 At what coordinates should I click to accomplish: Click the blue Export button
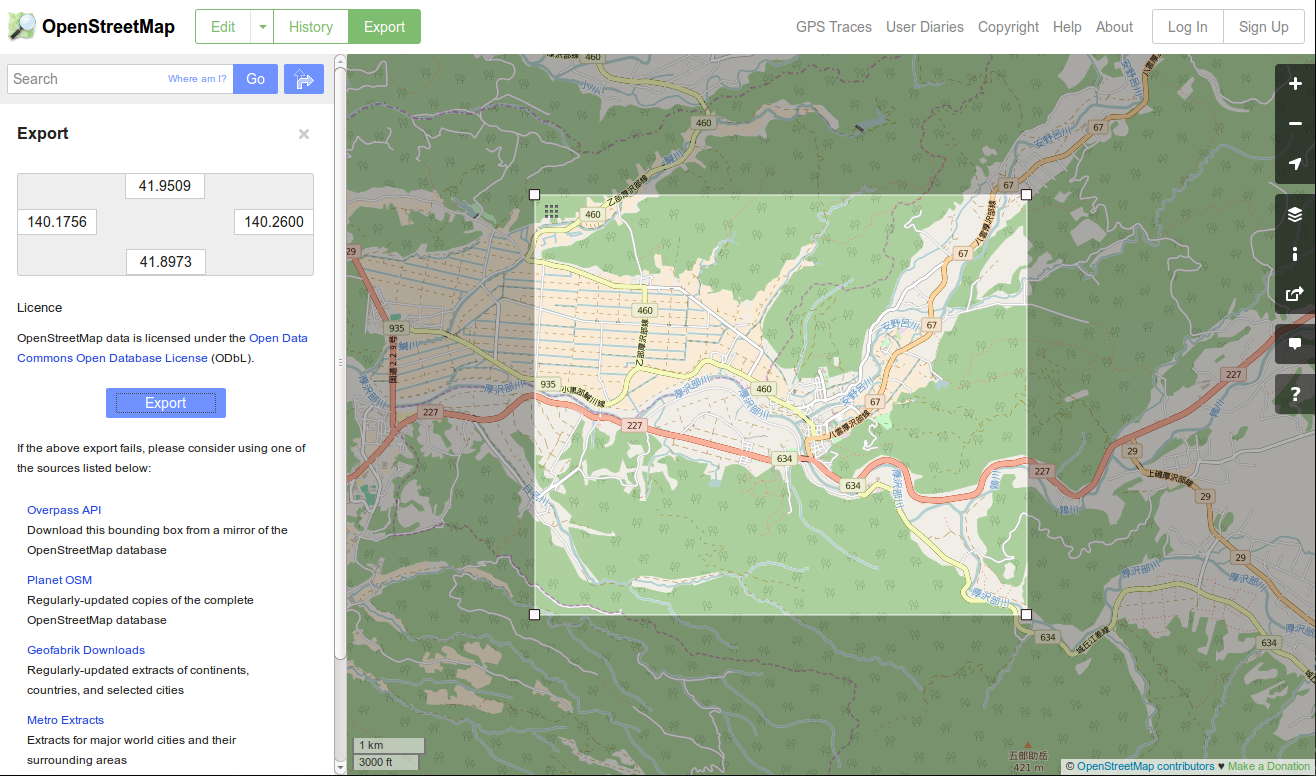click(x=166, y=403)
